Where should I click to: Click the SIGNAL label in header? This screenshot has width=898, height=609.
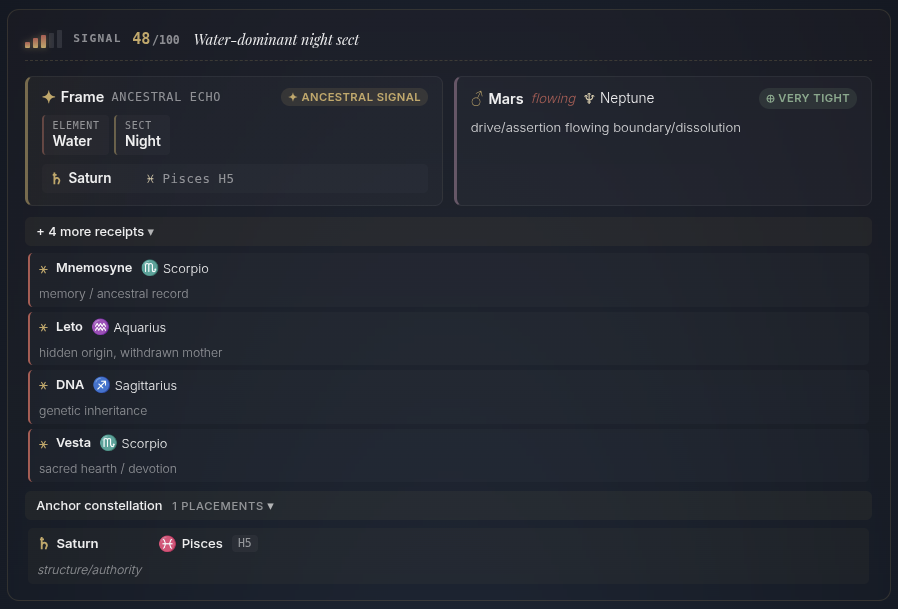[x=97, y=38]
